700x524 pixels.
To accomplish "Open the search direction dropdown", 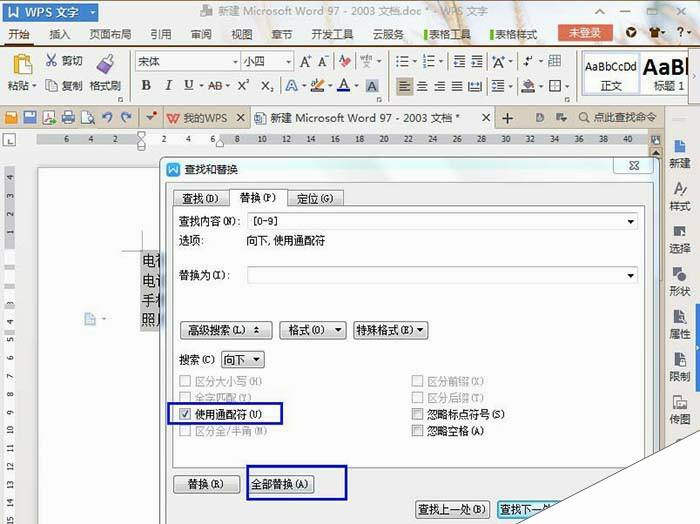I will coord(243,360).
